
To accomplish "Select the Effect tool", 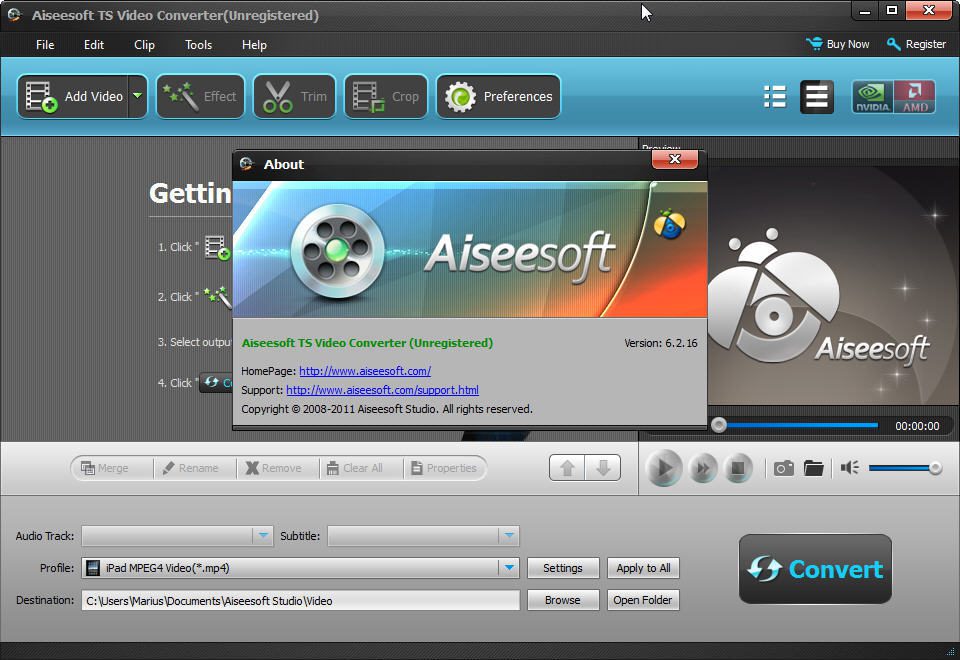I will click(x=200, y=96).
